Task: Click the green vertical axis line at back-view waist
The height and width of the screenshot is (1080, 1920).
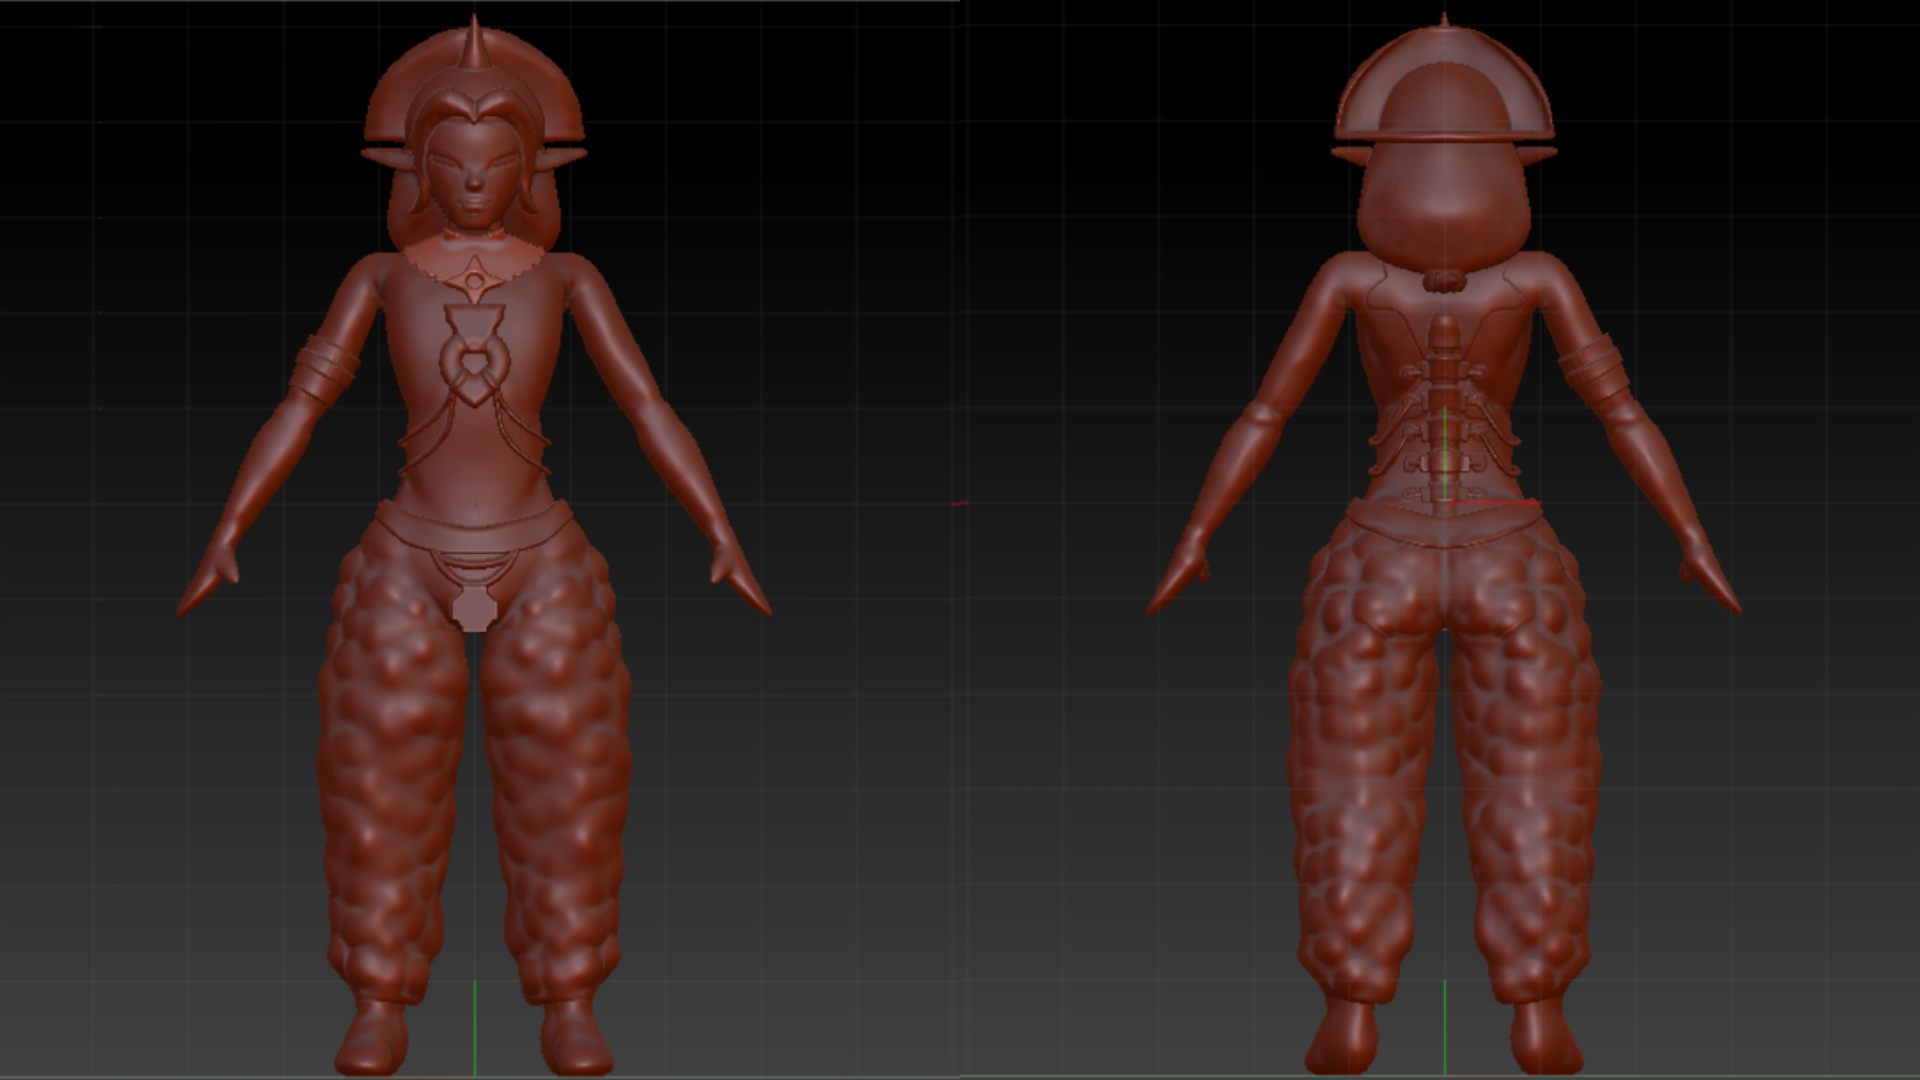Action: pos(1445,455)
